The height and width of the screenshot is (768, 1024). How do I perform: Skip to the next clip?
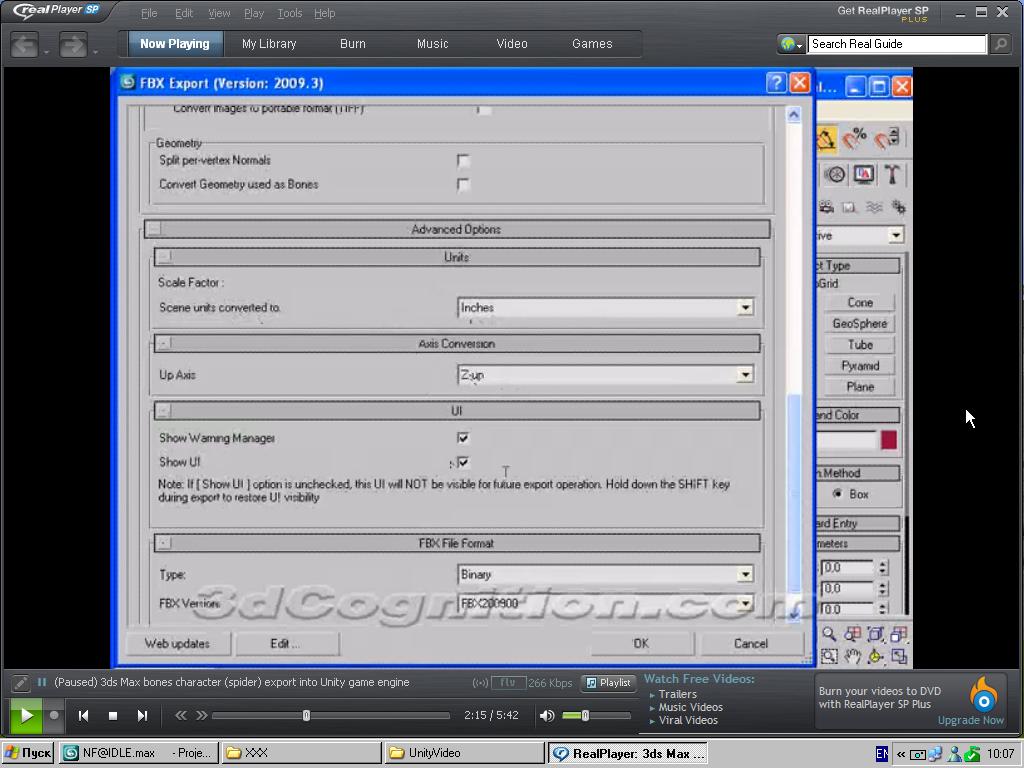[142, 716]
